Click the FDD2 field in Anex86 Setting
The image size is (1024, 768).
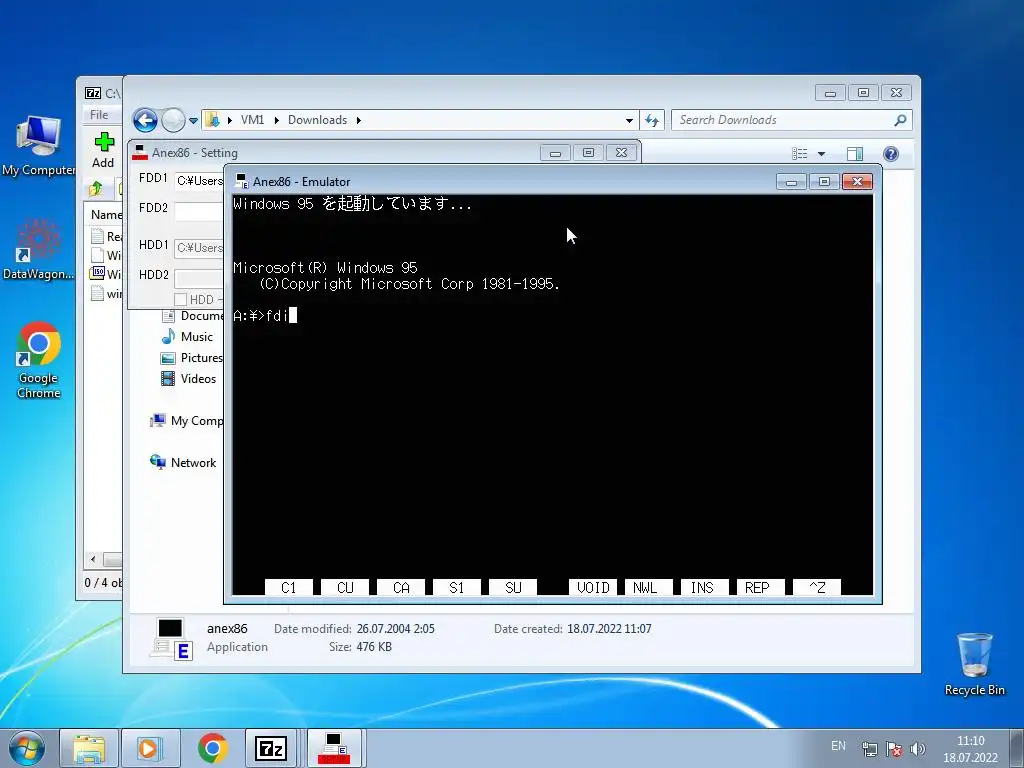point(199,212)
